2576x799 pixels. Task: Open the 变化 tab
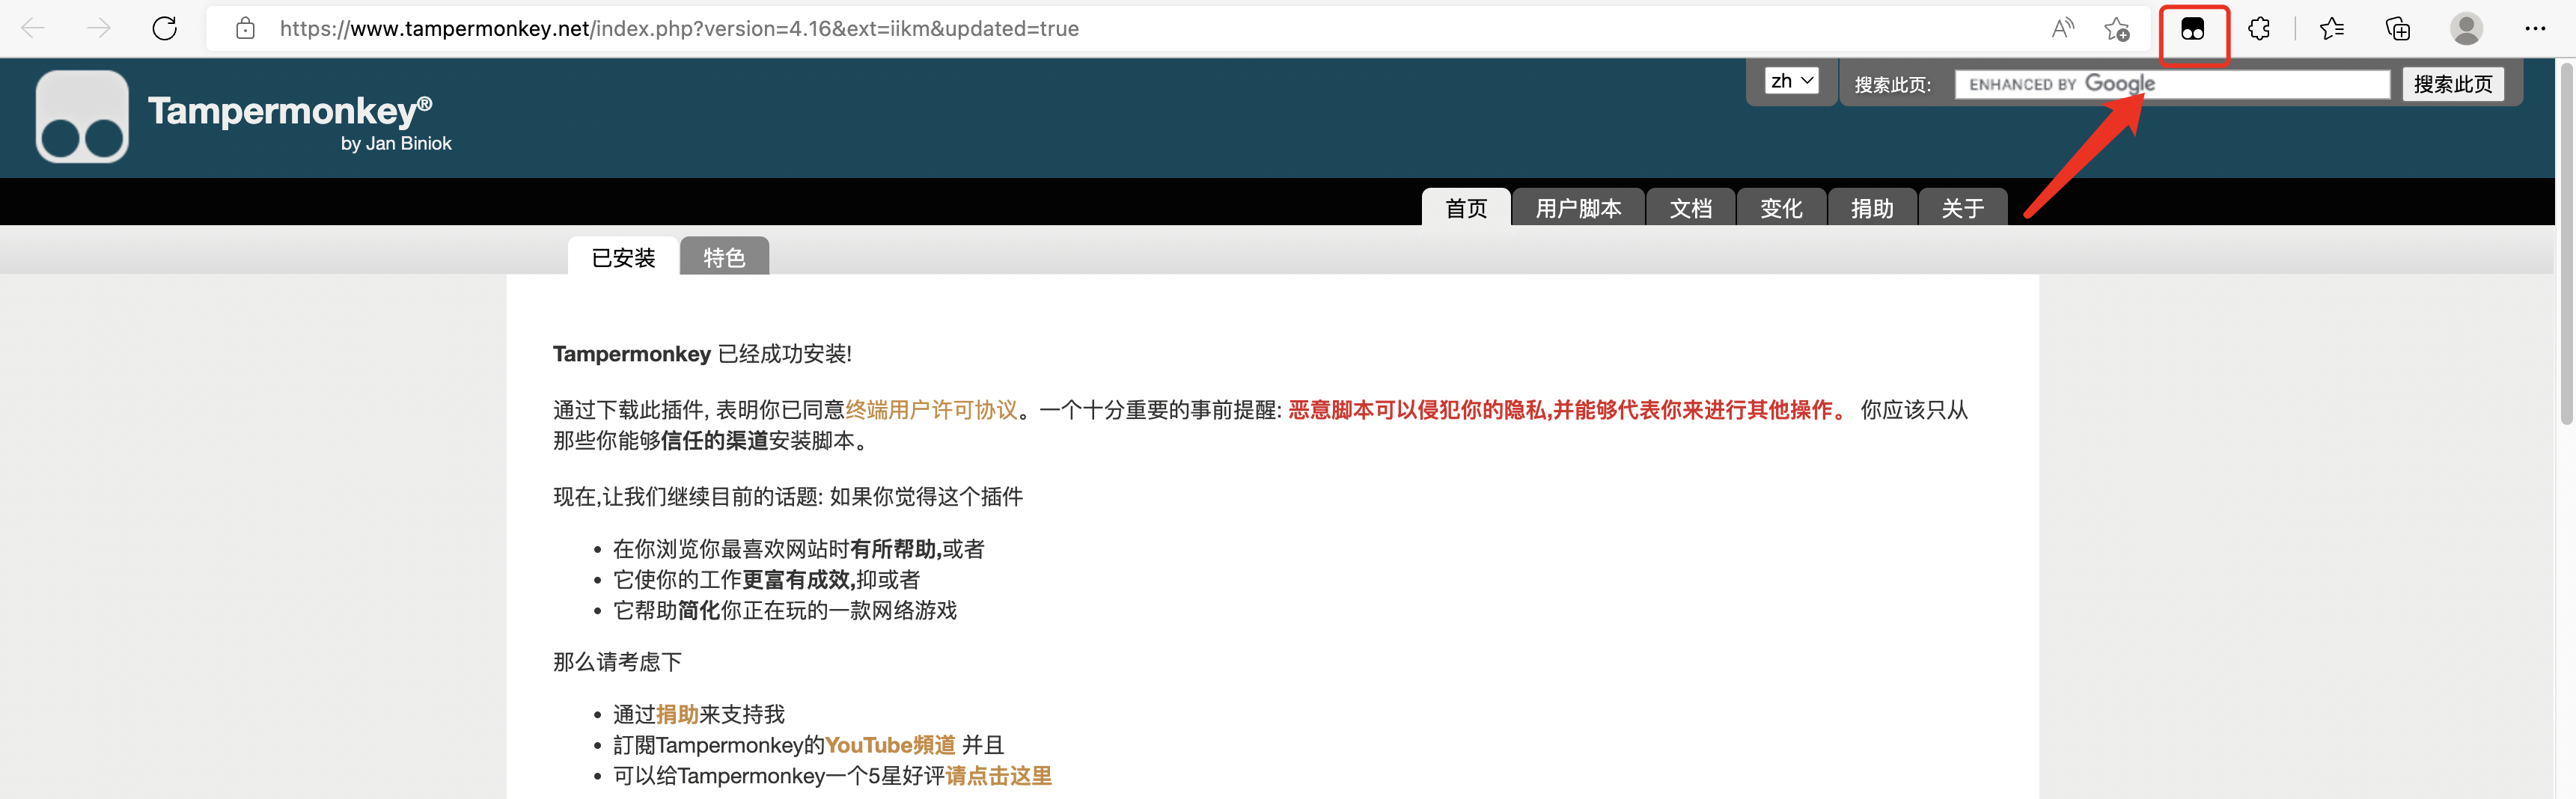pos(1781,207)
